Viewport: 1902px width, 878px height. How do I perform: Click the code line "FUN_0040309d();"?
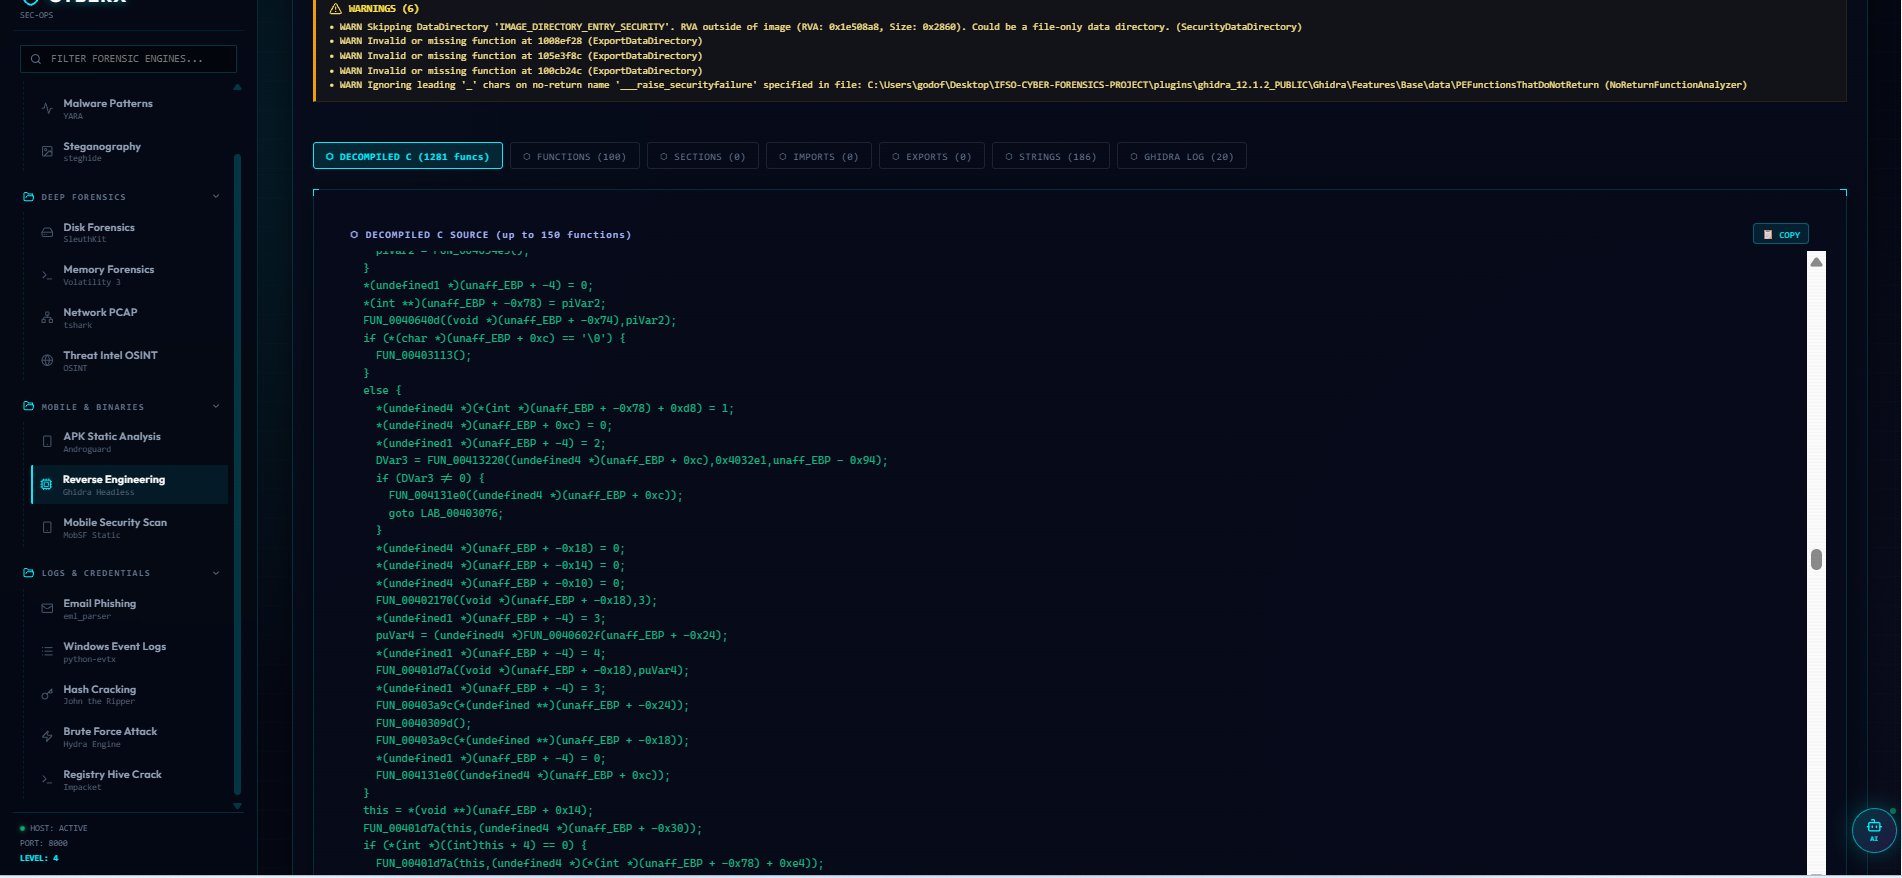coord(423,724)
